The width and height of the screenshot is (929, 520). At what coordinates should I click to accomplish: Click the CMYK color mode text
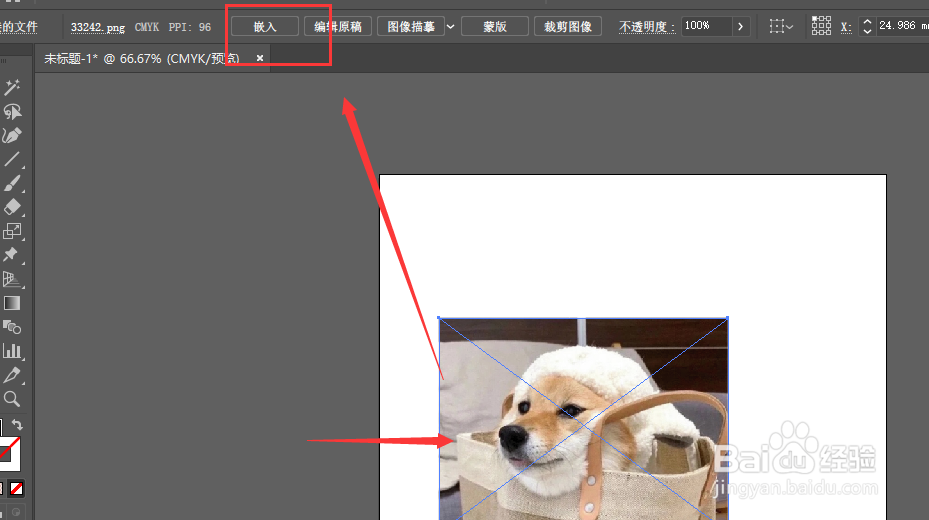click(147, 27)
